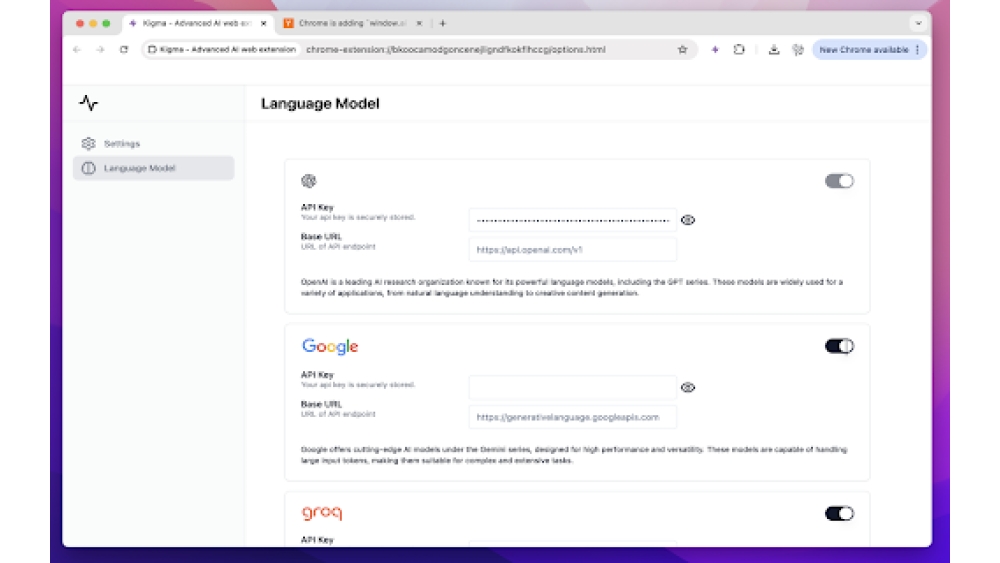This screenshot has height=563, width=1000.
Task: Click the OpenAI logo icon
Action: 309,181
